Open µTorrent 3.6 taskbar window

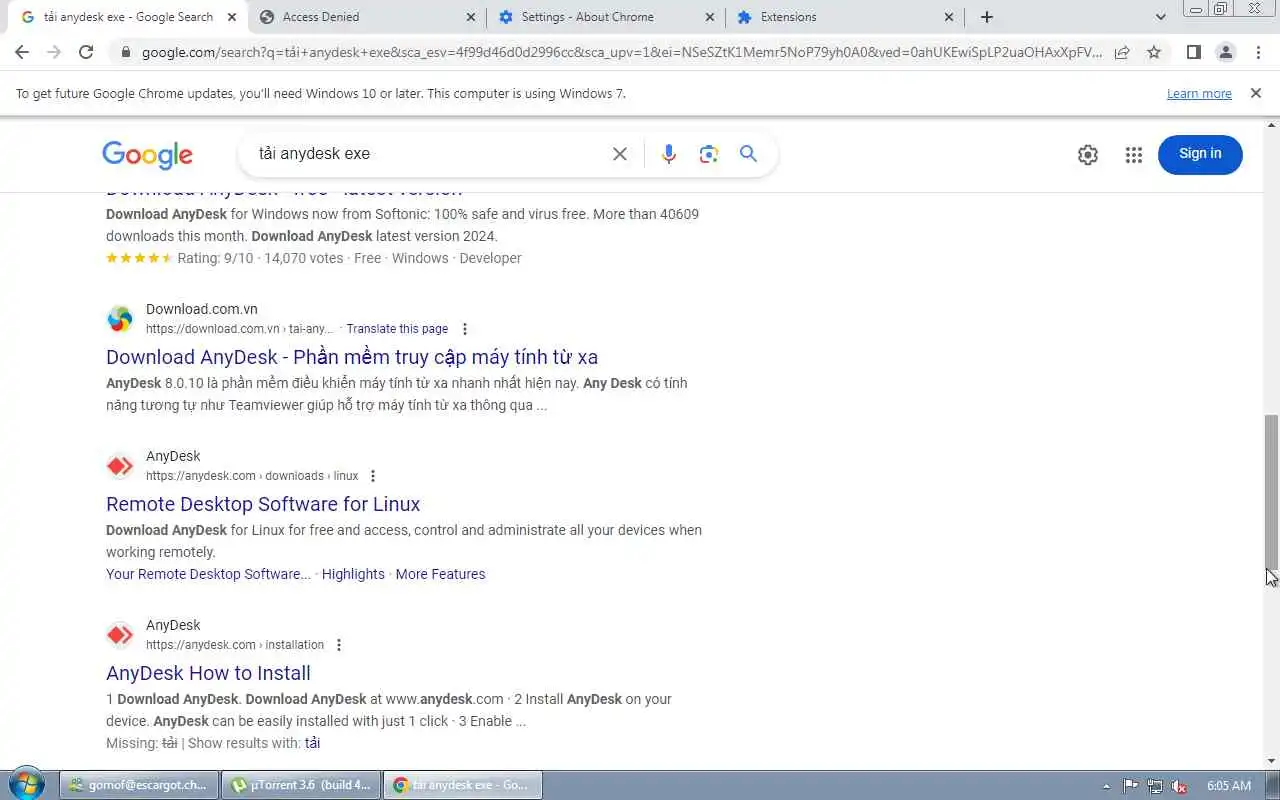coord(300,786)
